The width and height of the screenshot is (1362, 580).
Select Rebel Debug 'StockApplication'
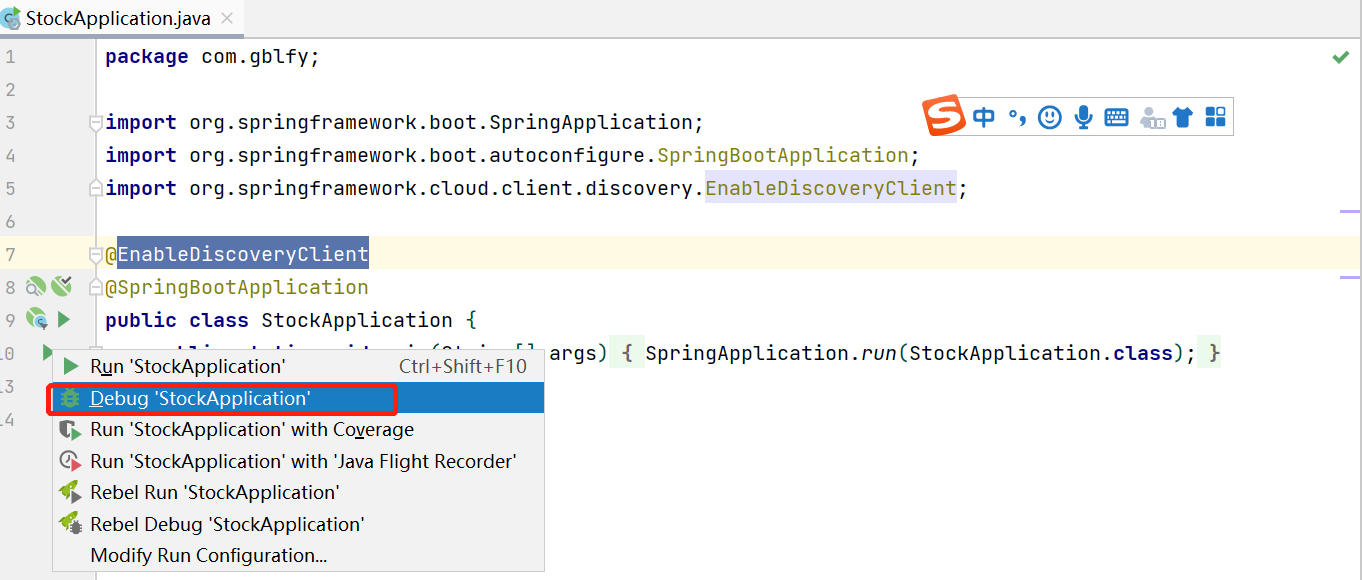point(298,524)
